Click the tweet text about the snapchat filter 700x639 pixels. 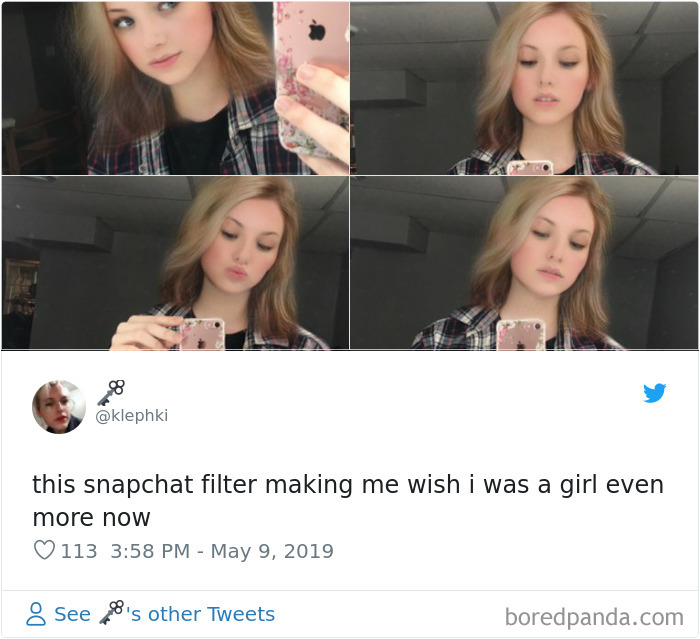point(347,501)
